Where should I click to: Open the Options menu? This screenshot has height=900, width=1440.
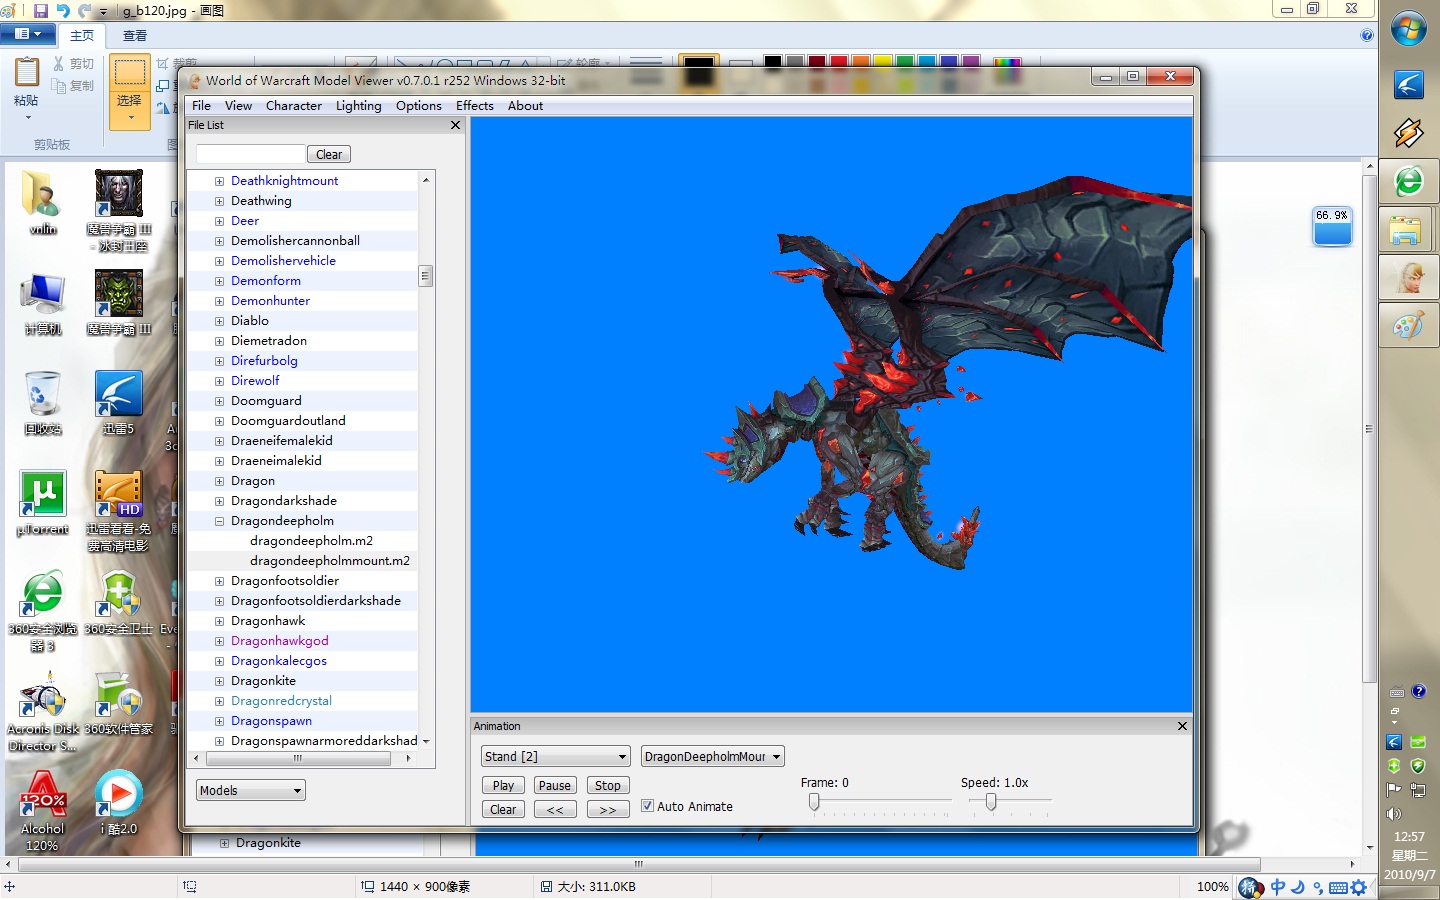(x=419, y=106)
